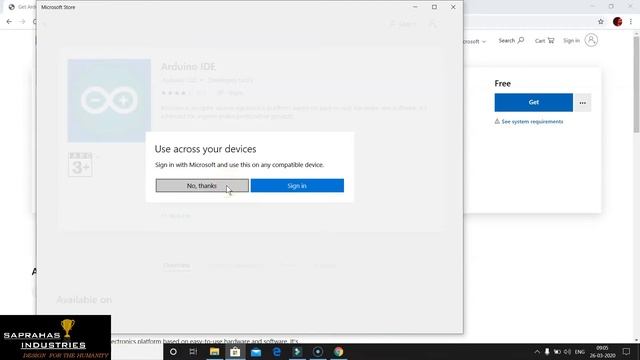The image size is (640, 360).
Task: Bookmark page with the star icon in Chrome
Action: (x=600, y=22)
